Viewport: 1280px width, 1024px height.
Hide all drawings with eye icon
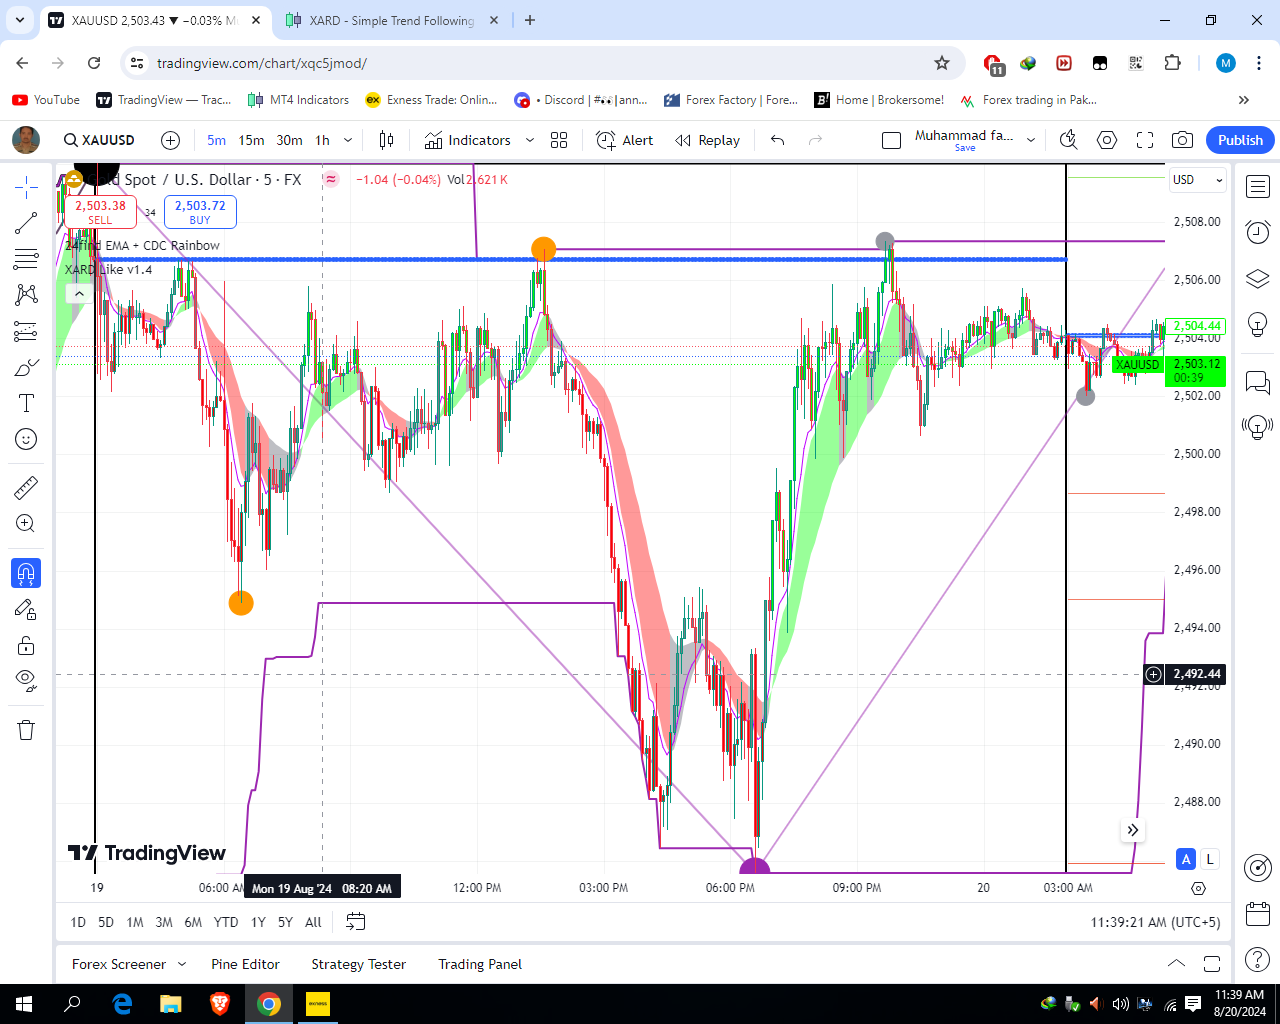tap(26, 681)
